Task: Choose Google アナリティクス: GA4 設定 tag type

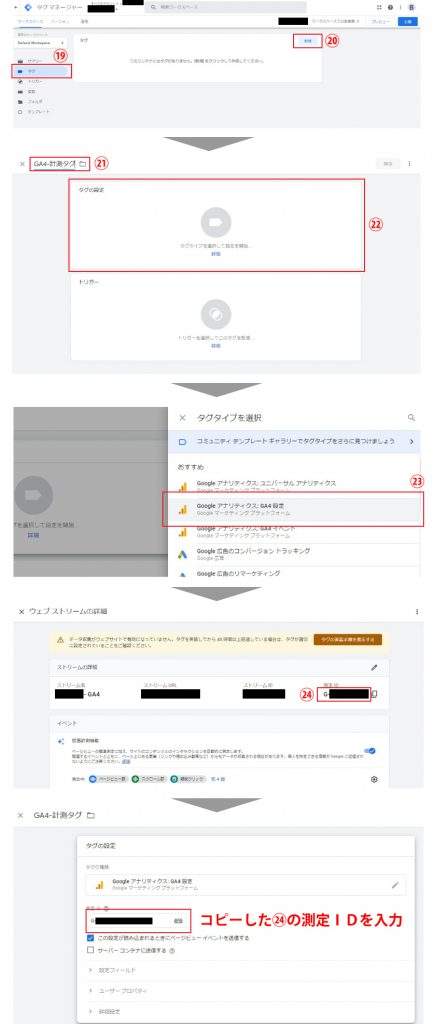Action: (x=296, y=509)
